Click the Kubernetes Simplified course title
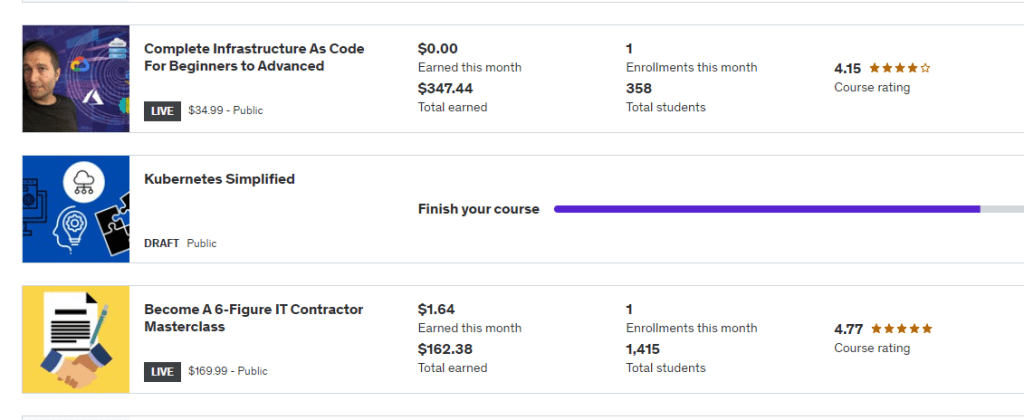Viewport: 1024px width, 420px height. pos(219,179)
